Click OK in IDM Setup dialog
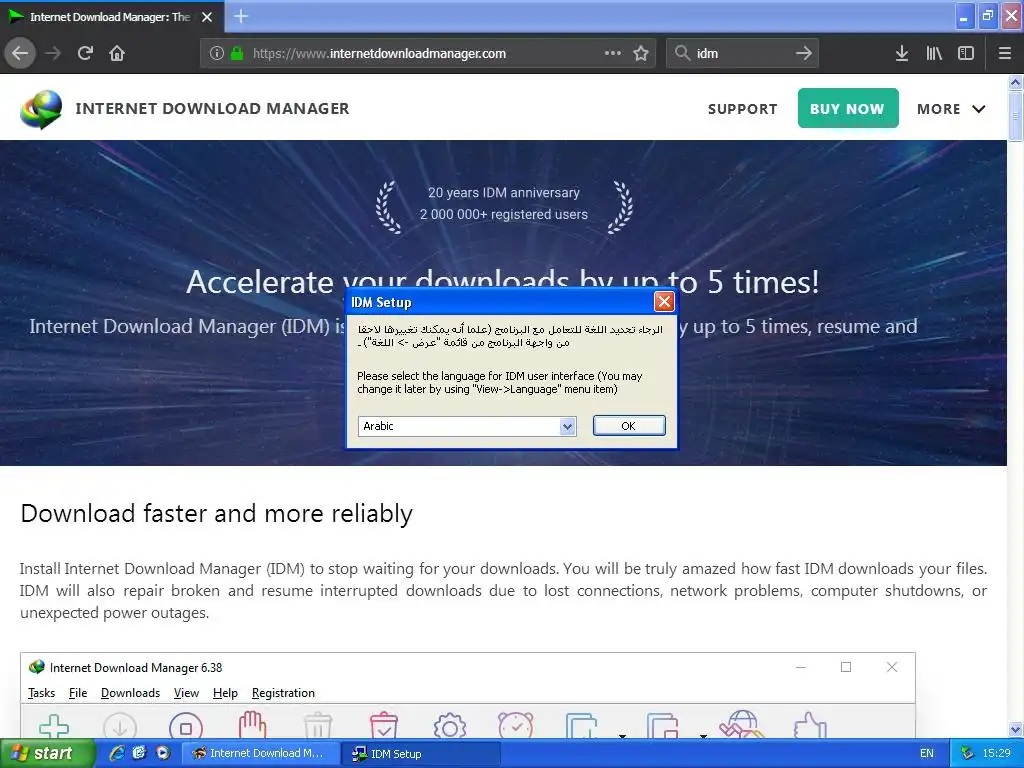The image size is (1024, 768). point(629,426)
